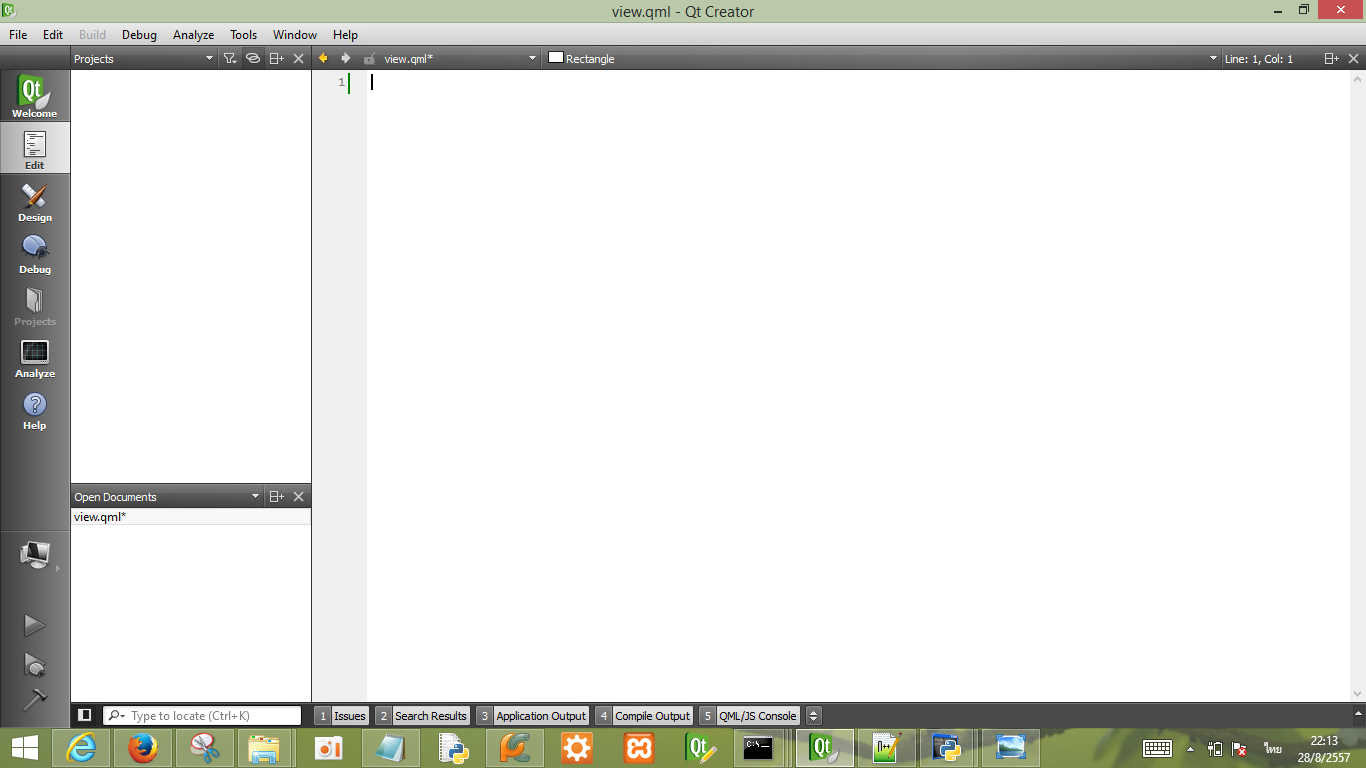This screenshot has height=768, width=1366.
Task: Start debugging with the debug run icon
Action: click(x=34, y=663)
